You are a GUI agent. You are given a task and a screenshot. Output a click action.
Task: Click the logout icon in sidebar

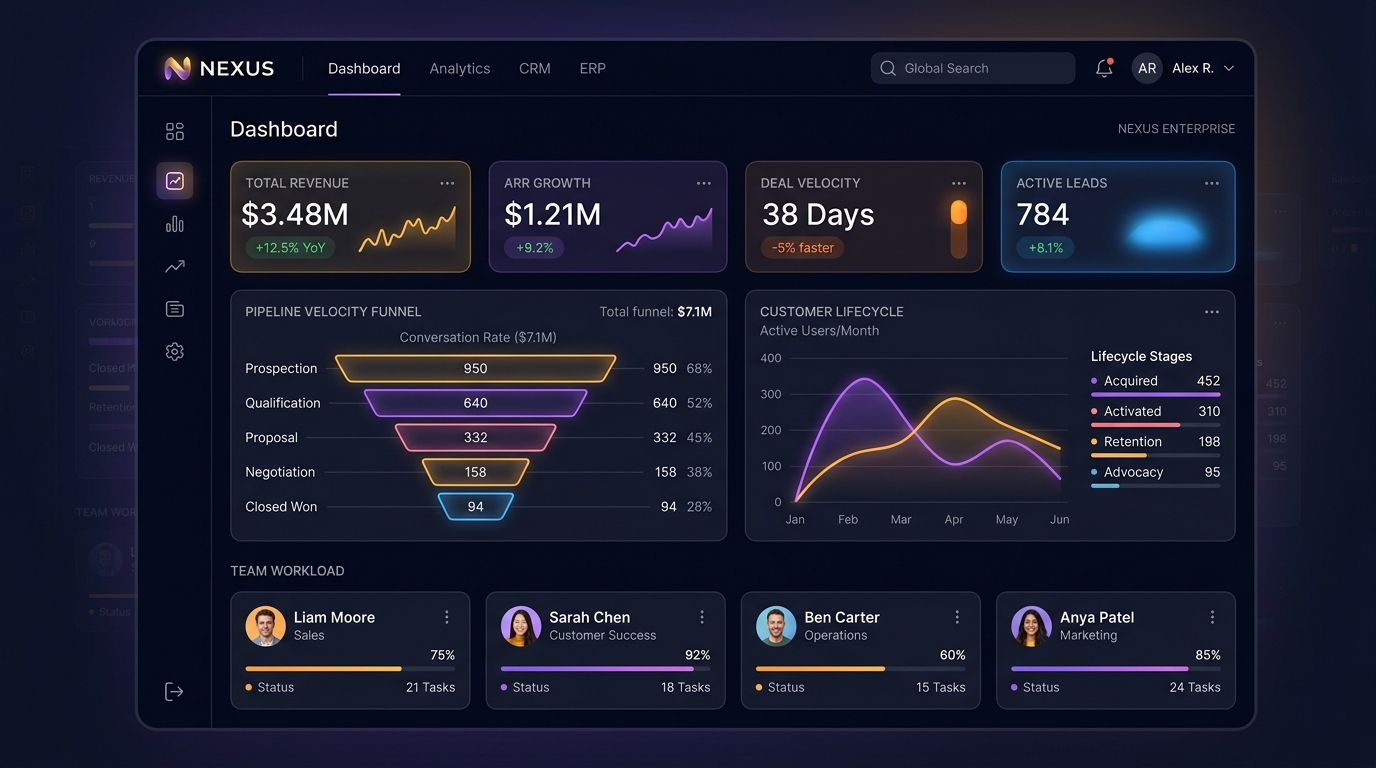pos(174,691)
